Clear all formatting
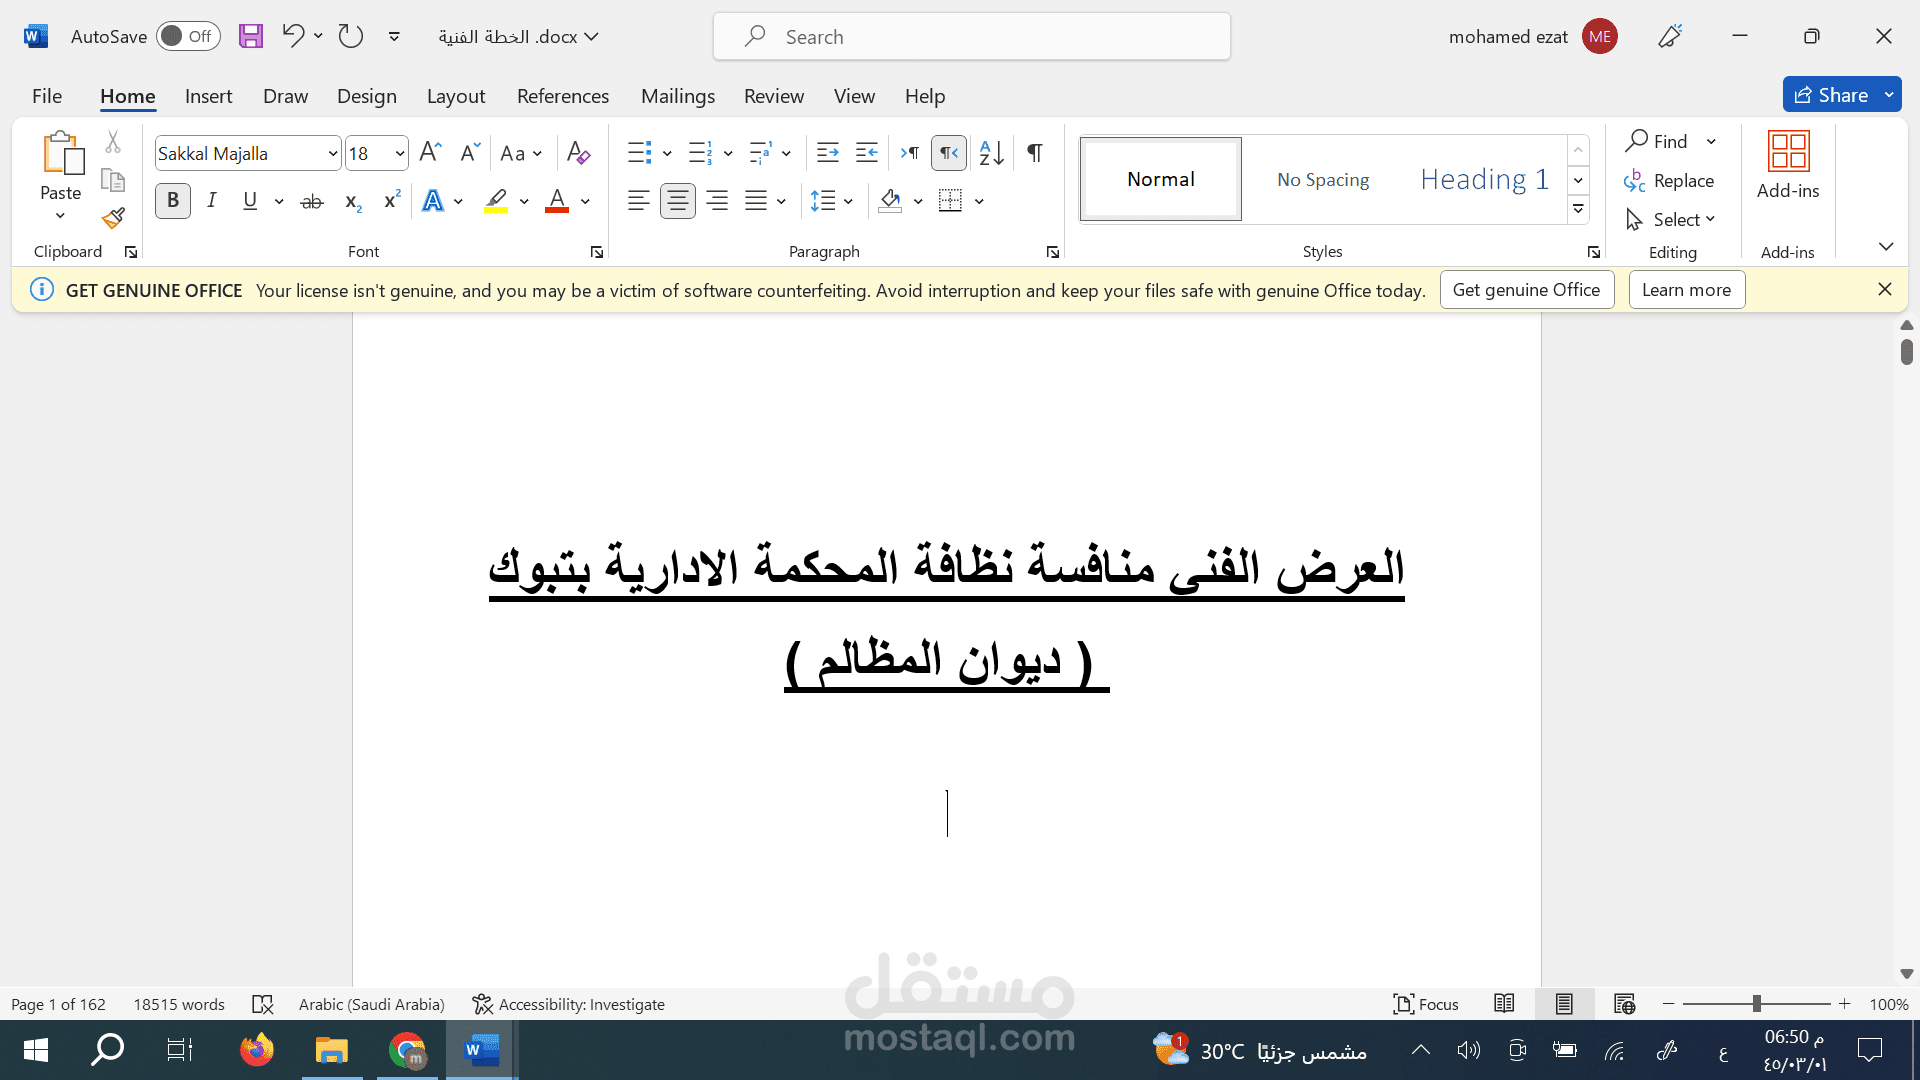This screenshot has height=1080, width=1920. click(x=578, y=152)
